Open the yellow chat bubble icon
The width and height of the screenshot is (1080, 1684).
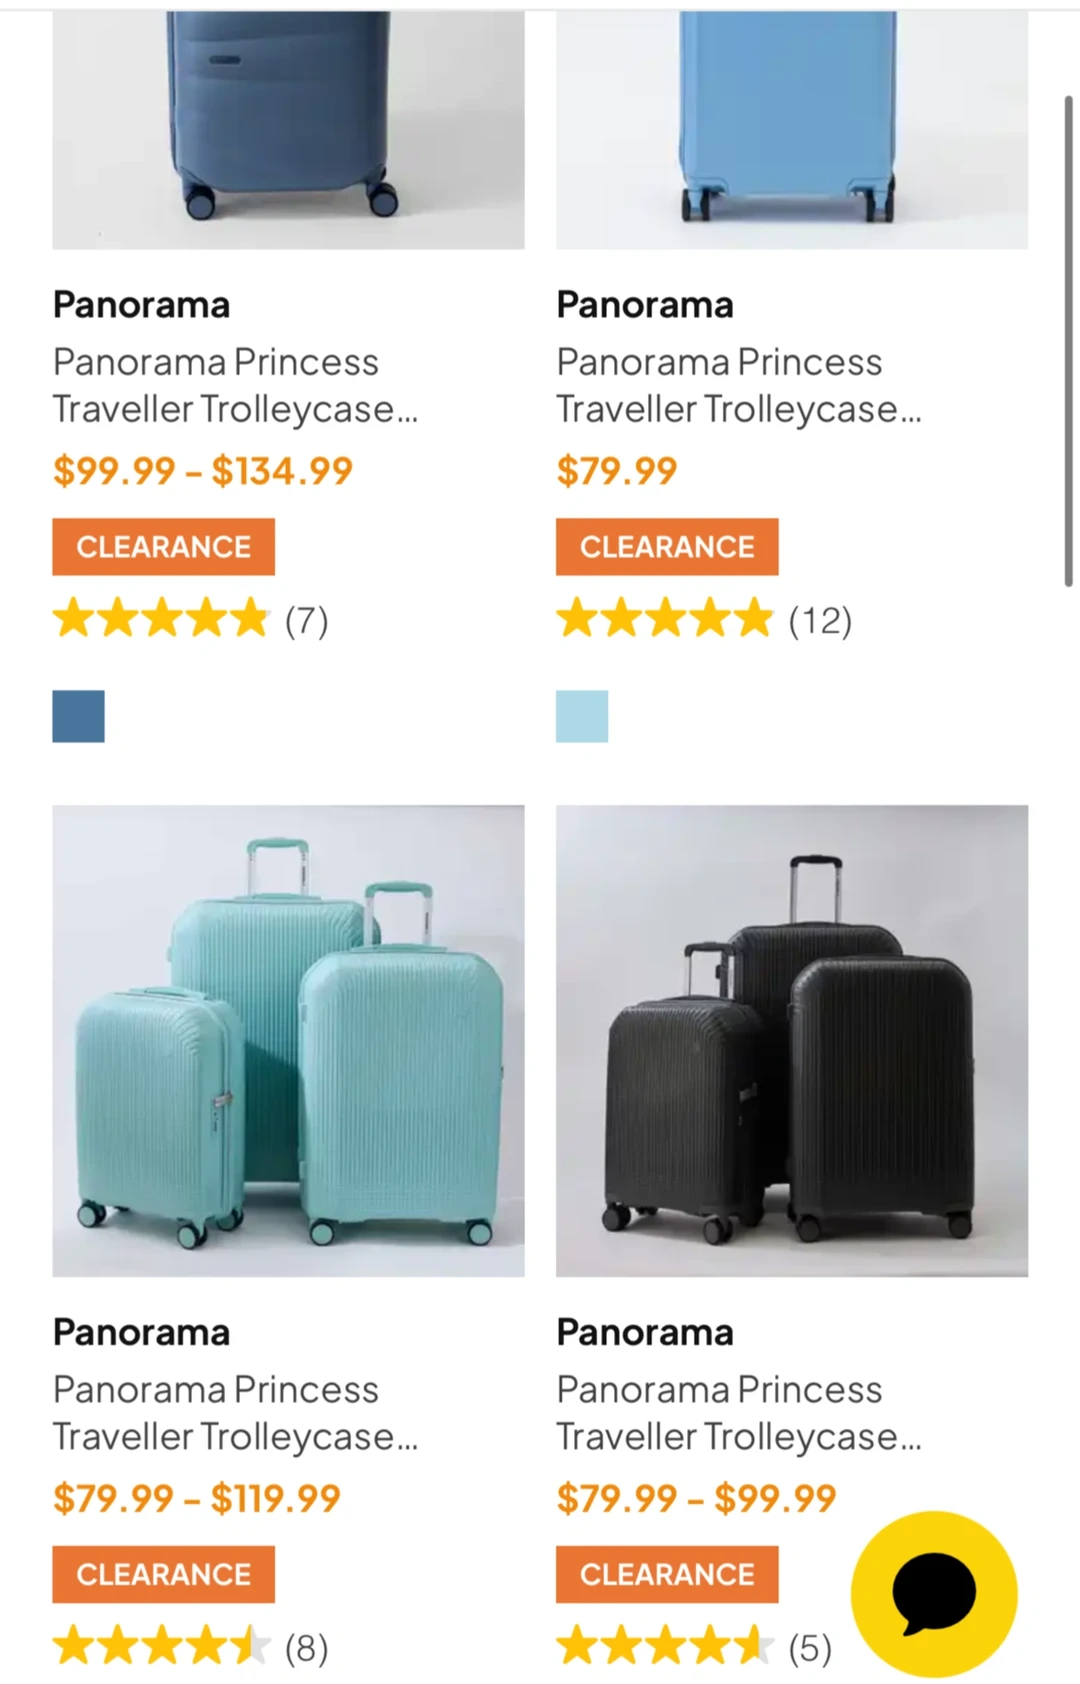coord(933,1593)
